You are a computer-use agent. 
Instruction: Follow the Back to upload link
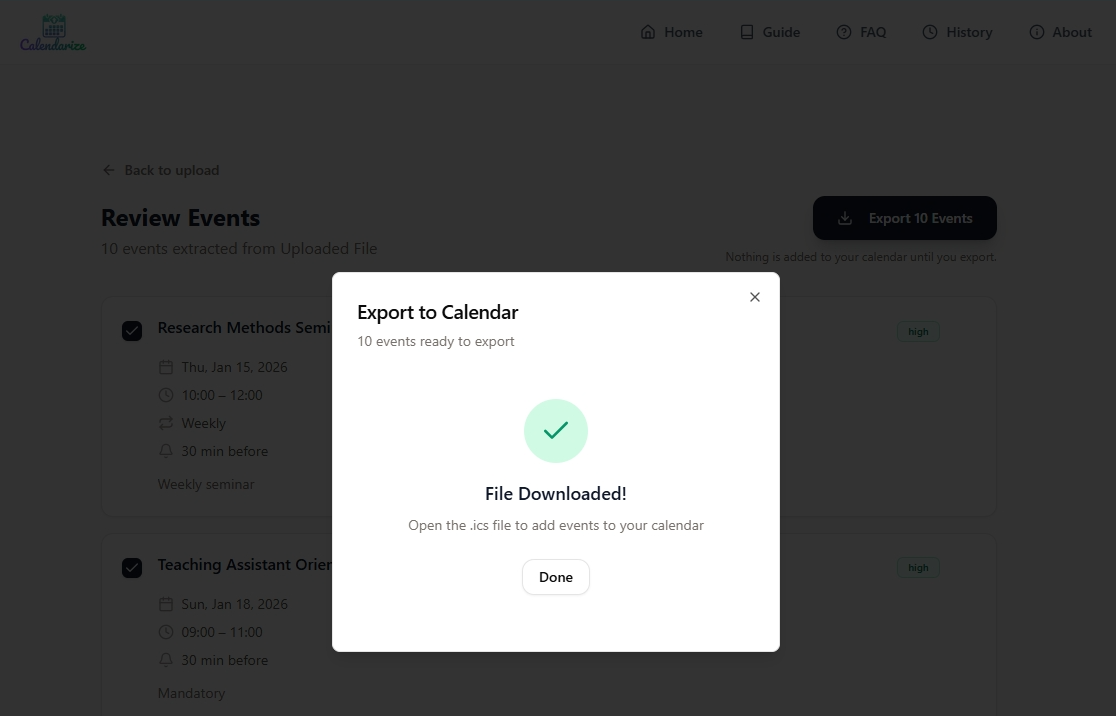coord(171,170)
